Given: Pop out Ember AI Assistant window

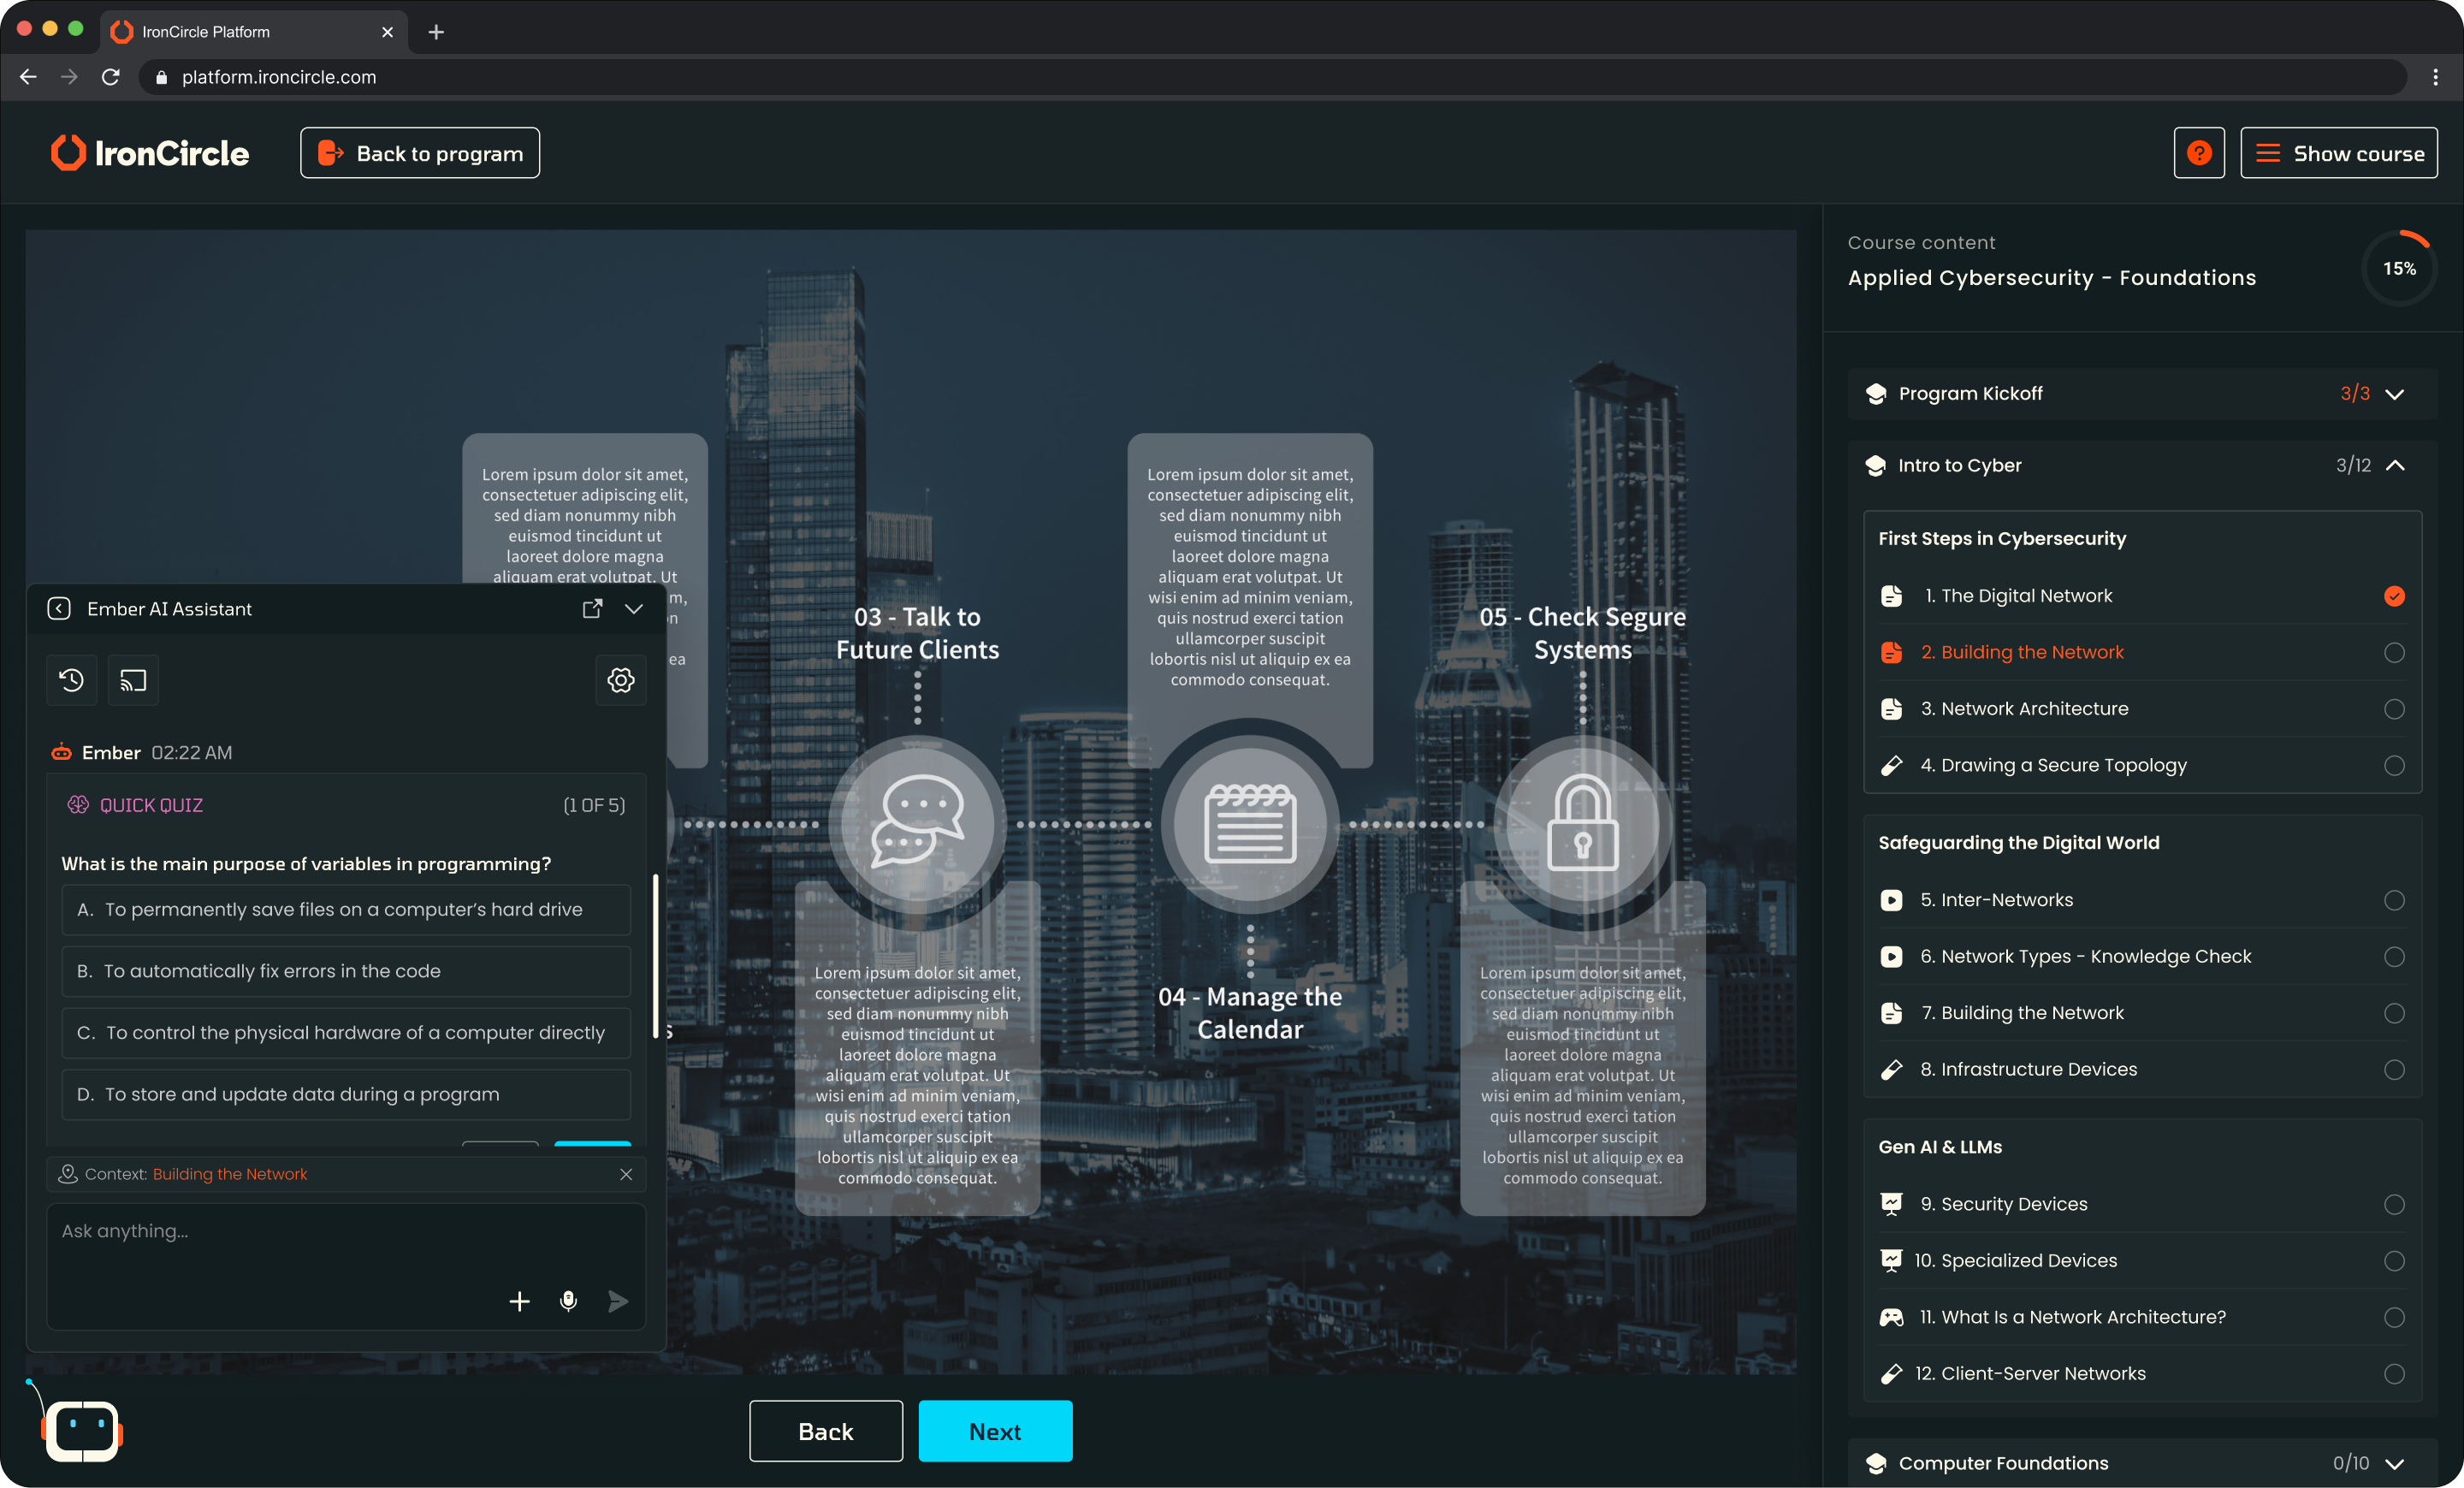Looking at the screenshot, I should point(592,608).
